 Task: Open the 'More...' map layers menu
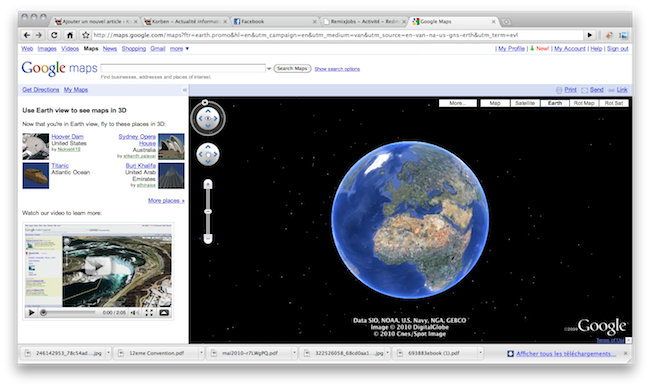[458, 103]
